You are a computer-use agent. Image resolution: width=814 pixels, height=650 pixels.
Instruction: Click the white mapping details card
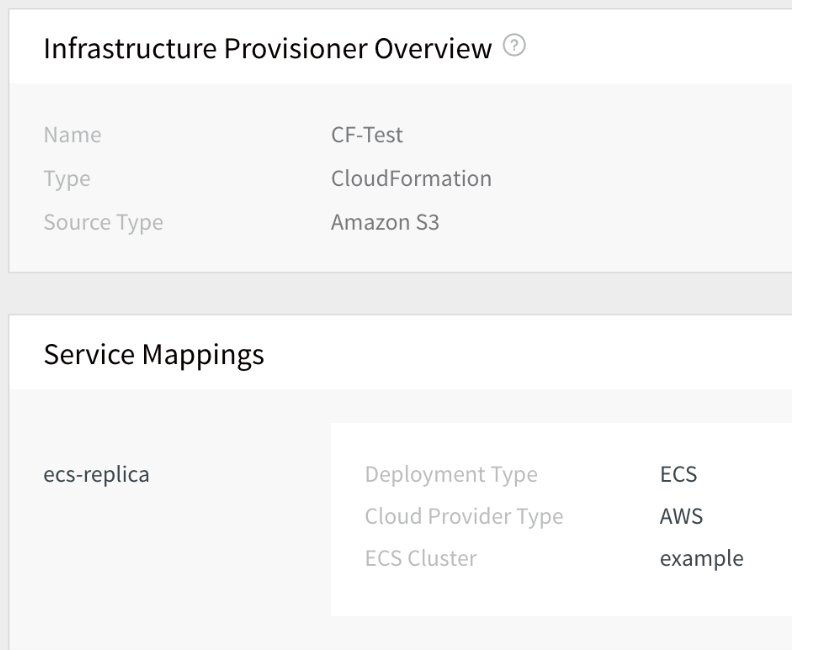point(561,519)
